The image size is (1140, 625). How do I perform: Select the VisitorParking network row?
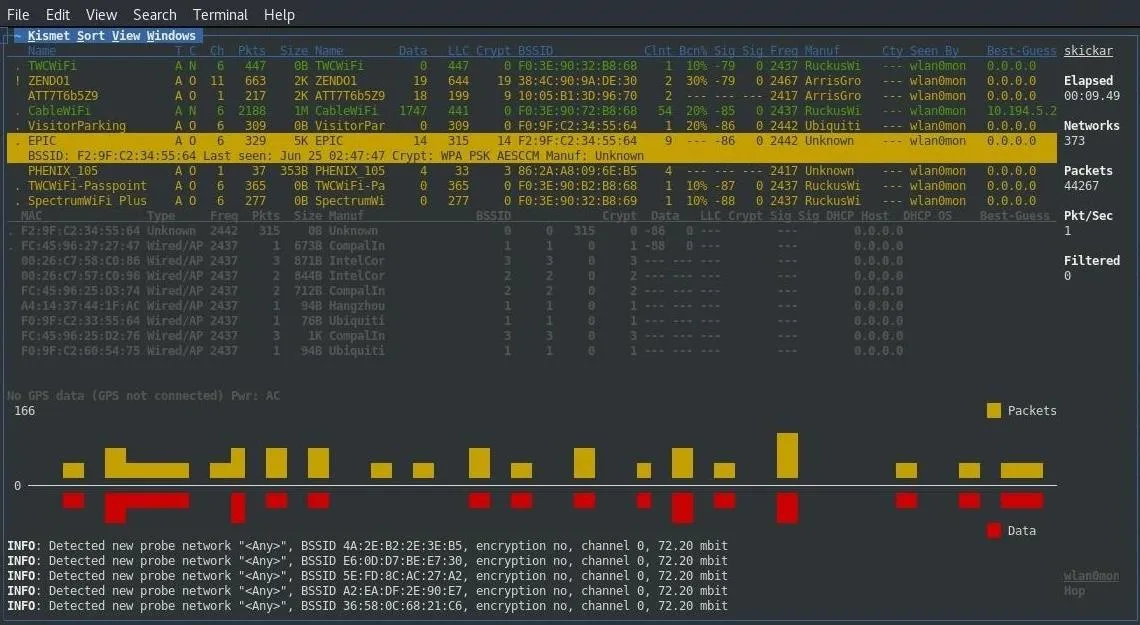(531, 126)
